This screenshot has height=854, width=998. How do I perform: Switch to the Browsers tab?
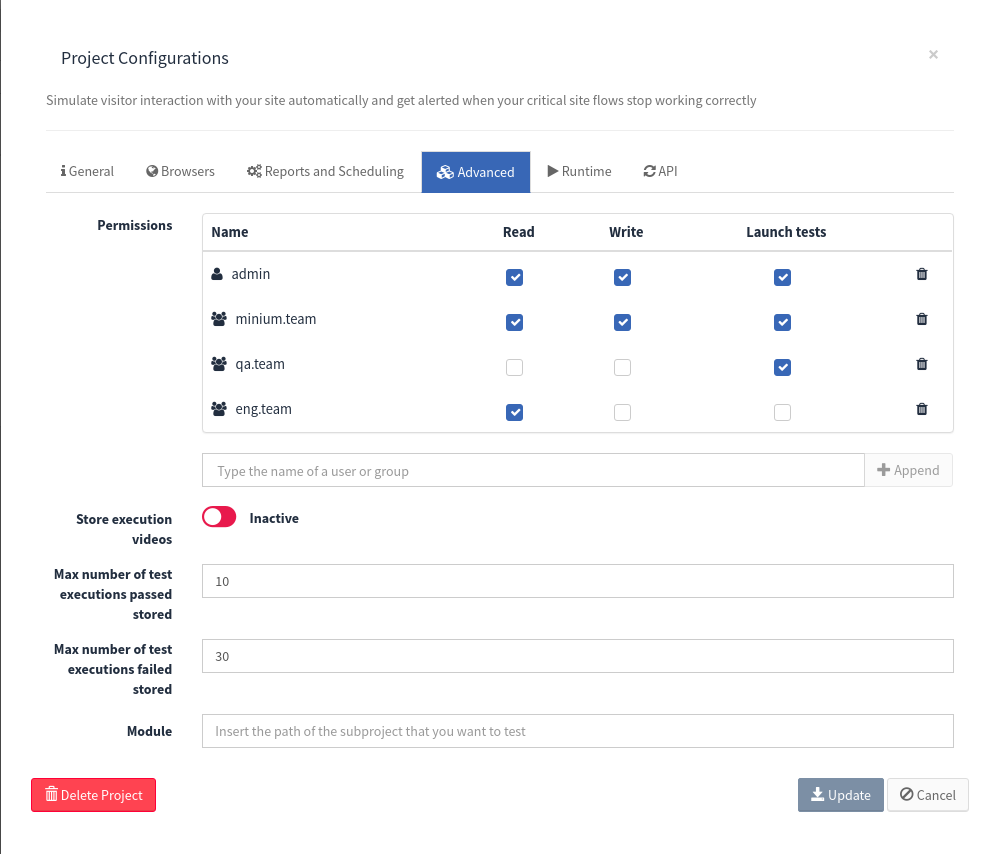(x=180, y=171)
